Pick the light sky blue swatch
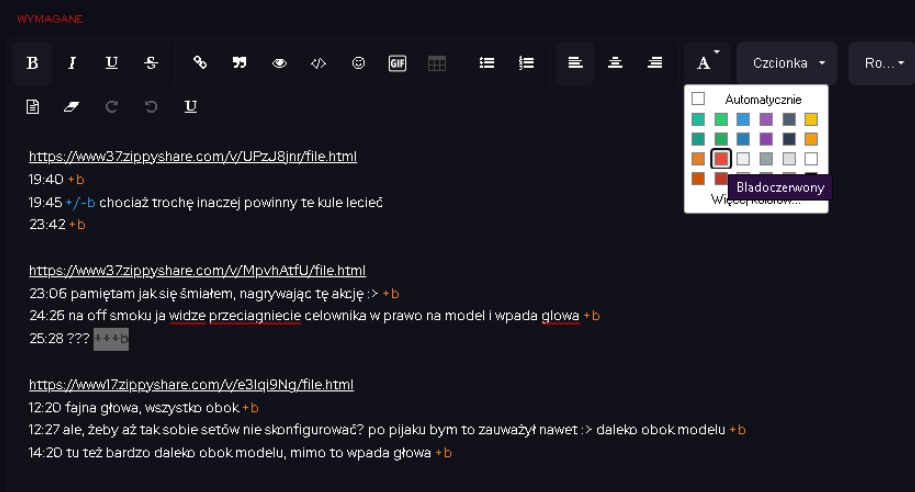The height and width of the screenshot is (492, 915). (x=743, y=120)
